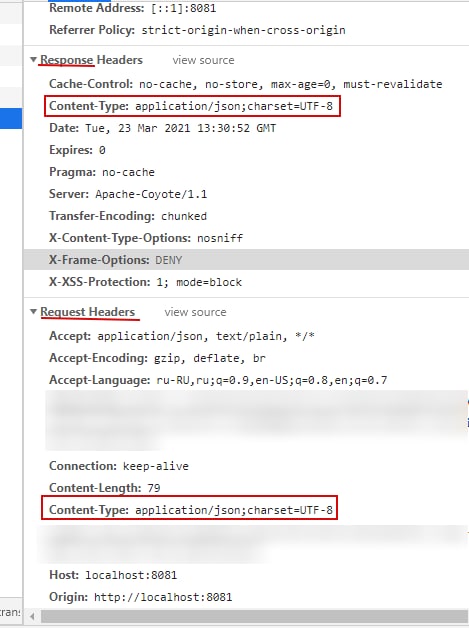Viewport: 469px width, 628px height.
Task: Click view source next to Response Headers
Action: click(x=203, y=60)
